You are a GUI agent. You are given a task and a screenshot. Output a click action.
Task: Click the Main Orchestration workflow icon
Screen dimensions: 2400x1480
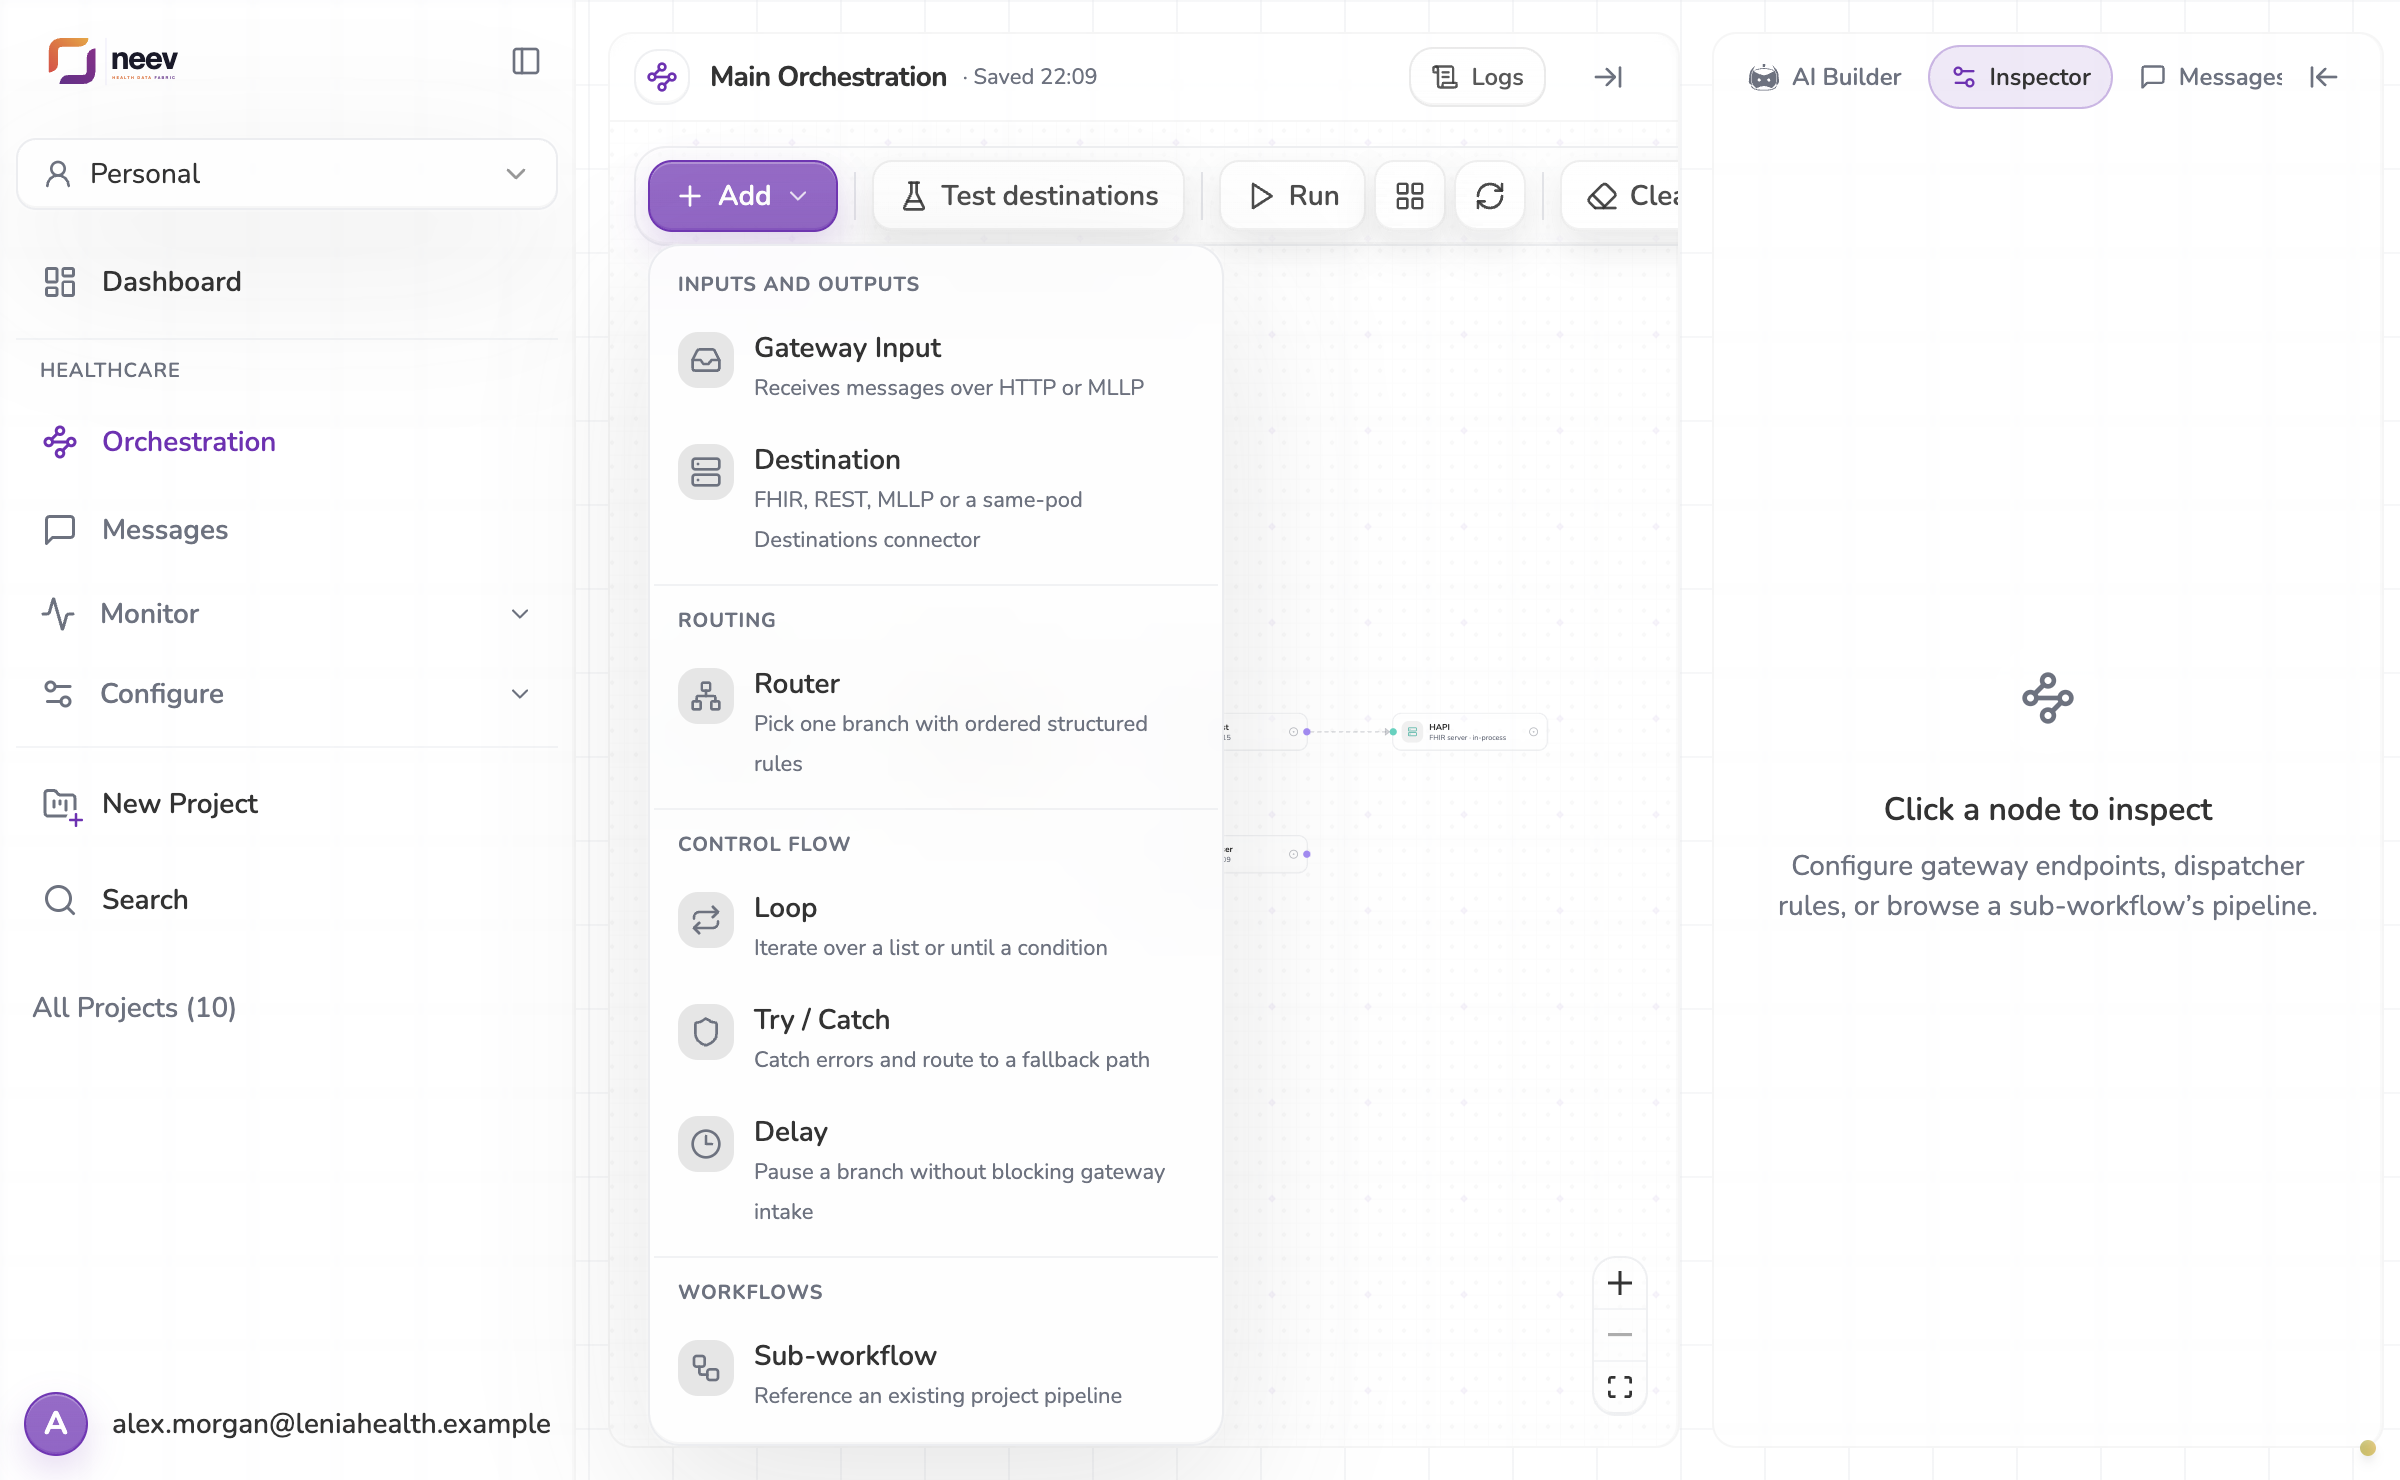tap(662, 77)
